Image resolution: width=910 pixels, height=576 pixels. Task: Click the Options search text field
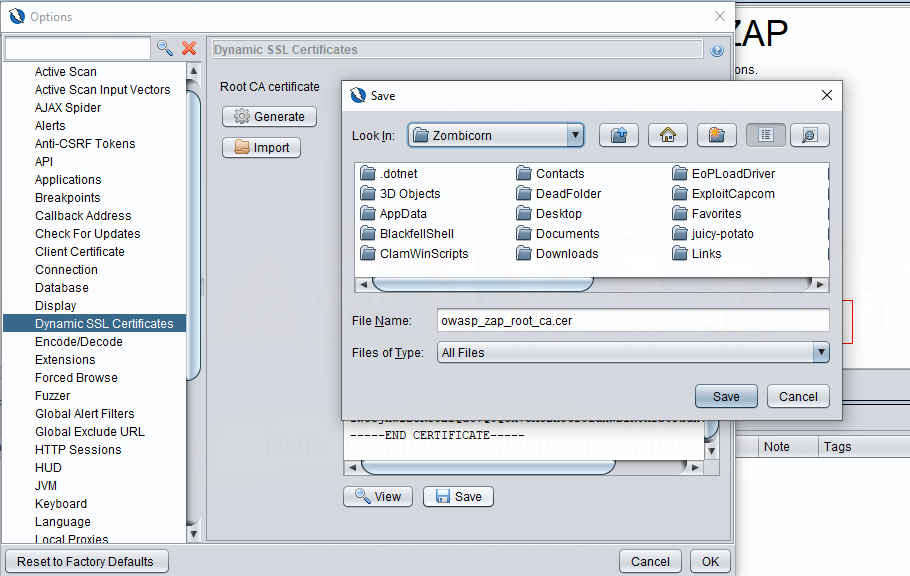tap(78, 48)
